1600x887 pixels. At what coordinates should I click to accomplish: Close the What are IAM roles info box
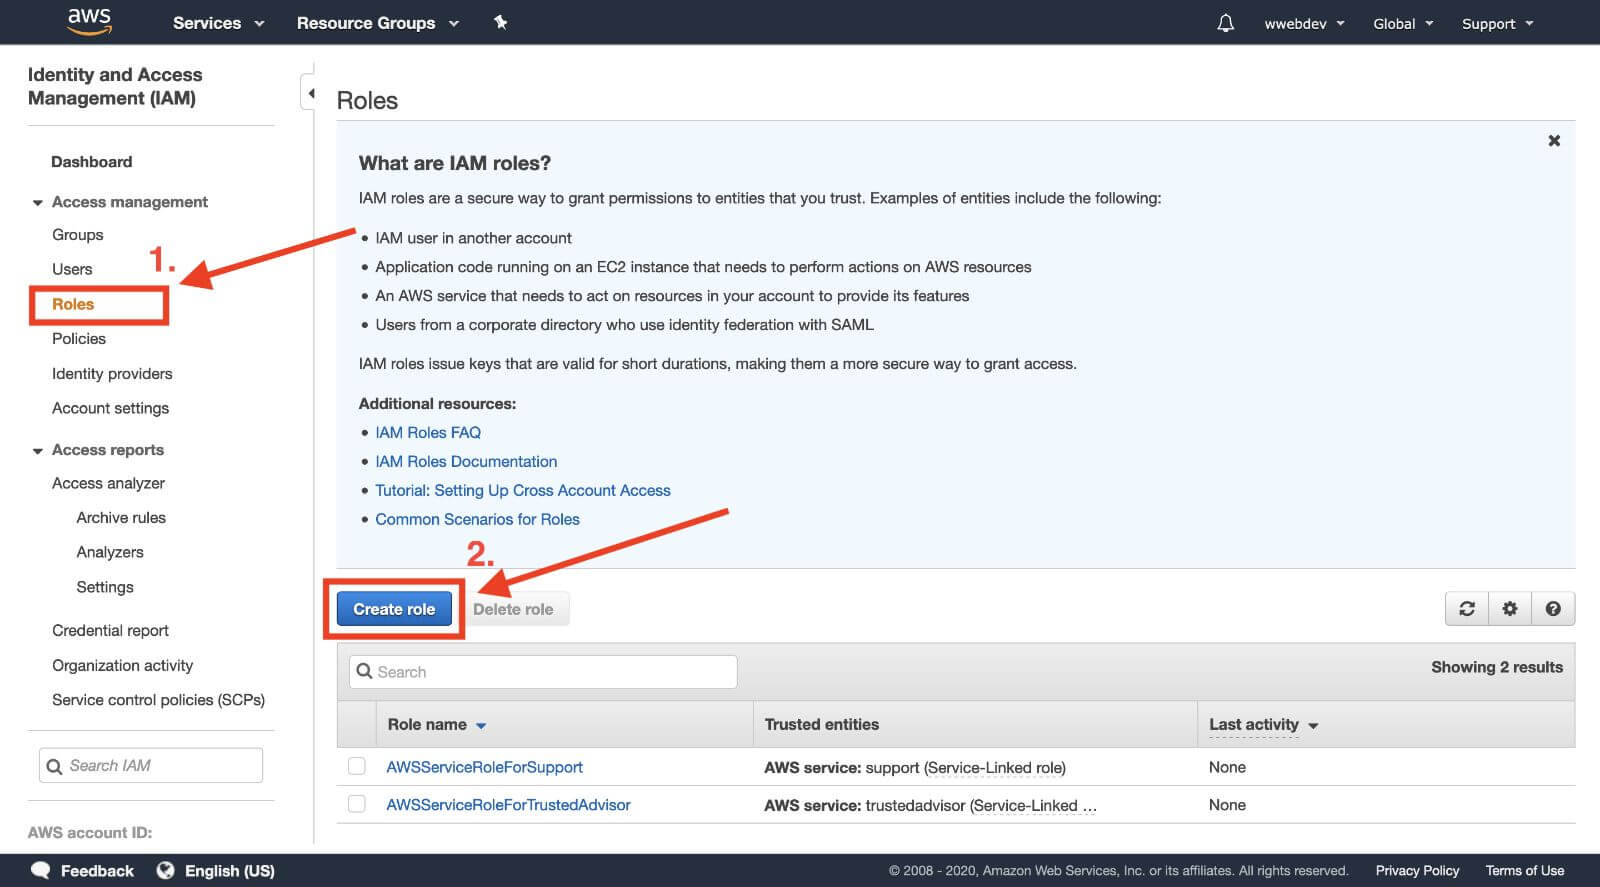click(1554, 141)
